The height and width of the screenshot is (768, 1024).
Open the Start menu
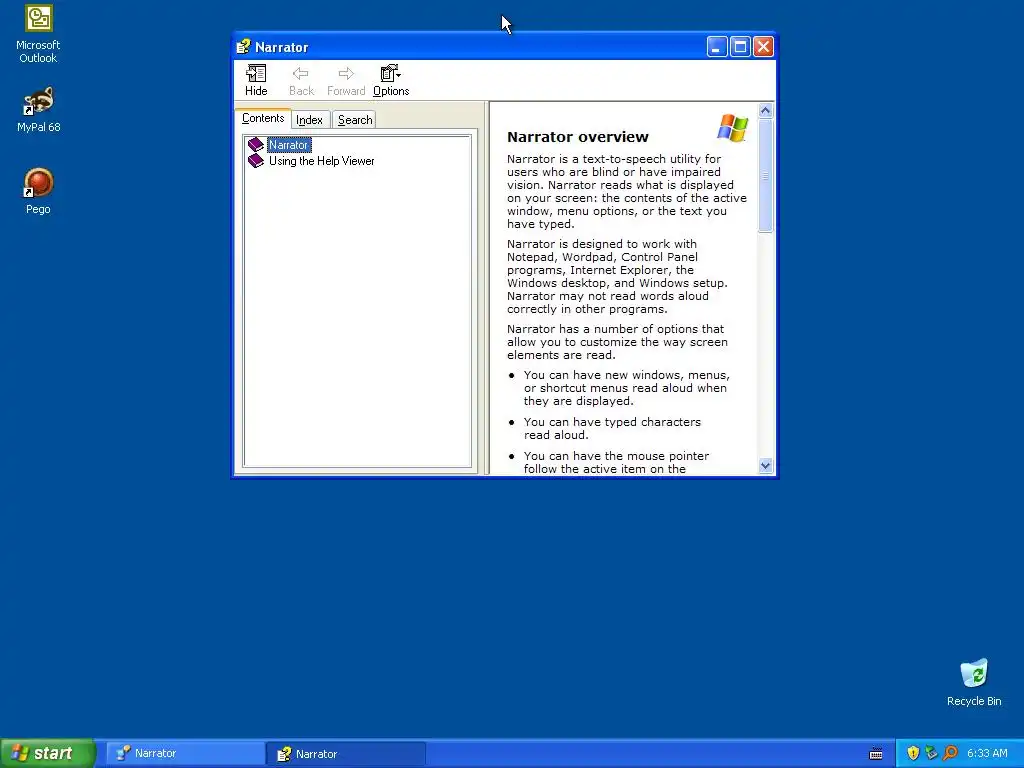47,753
